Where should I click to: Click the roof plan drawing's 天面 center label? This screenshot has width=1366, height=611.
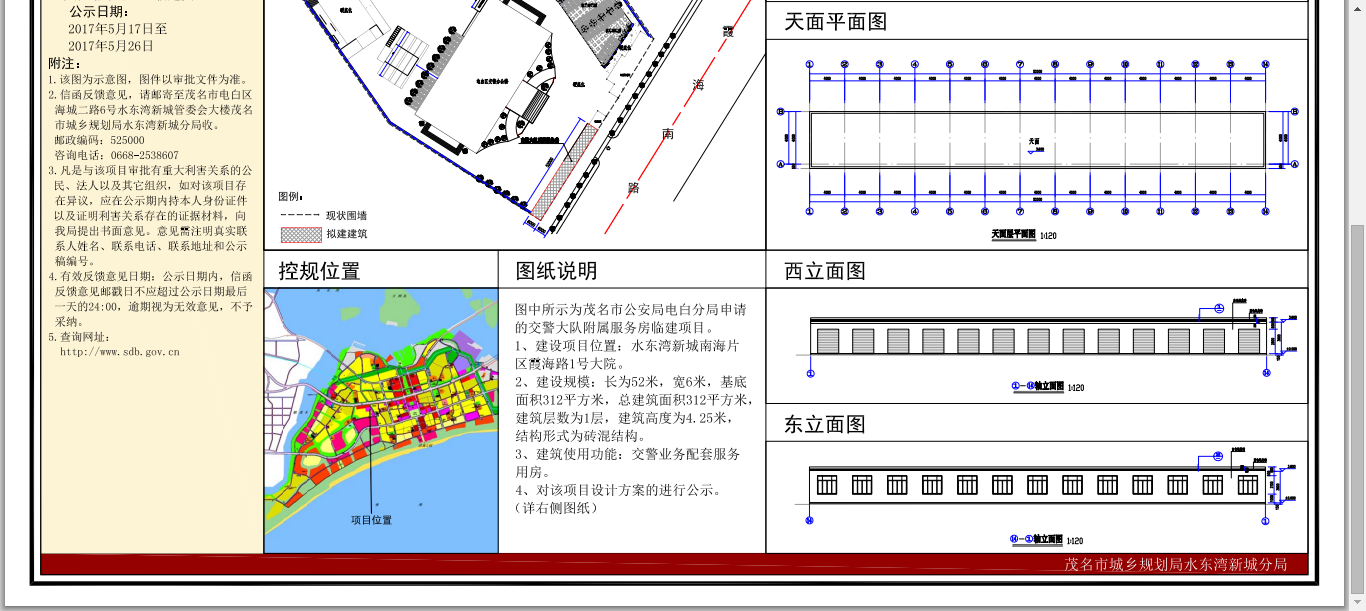pyautogui.click(x=1034, y=142)
